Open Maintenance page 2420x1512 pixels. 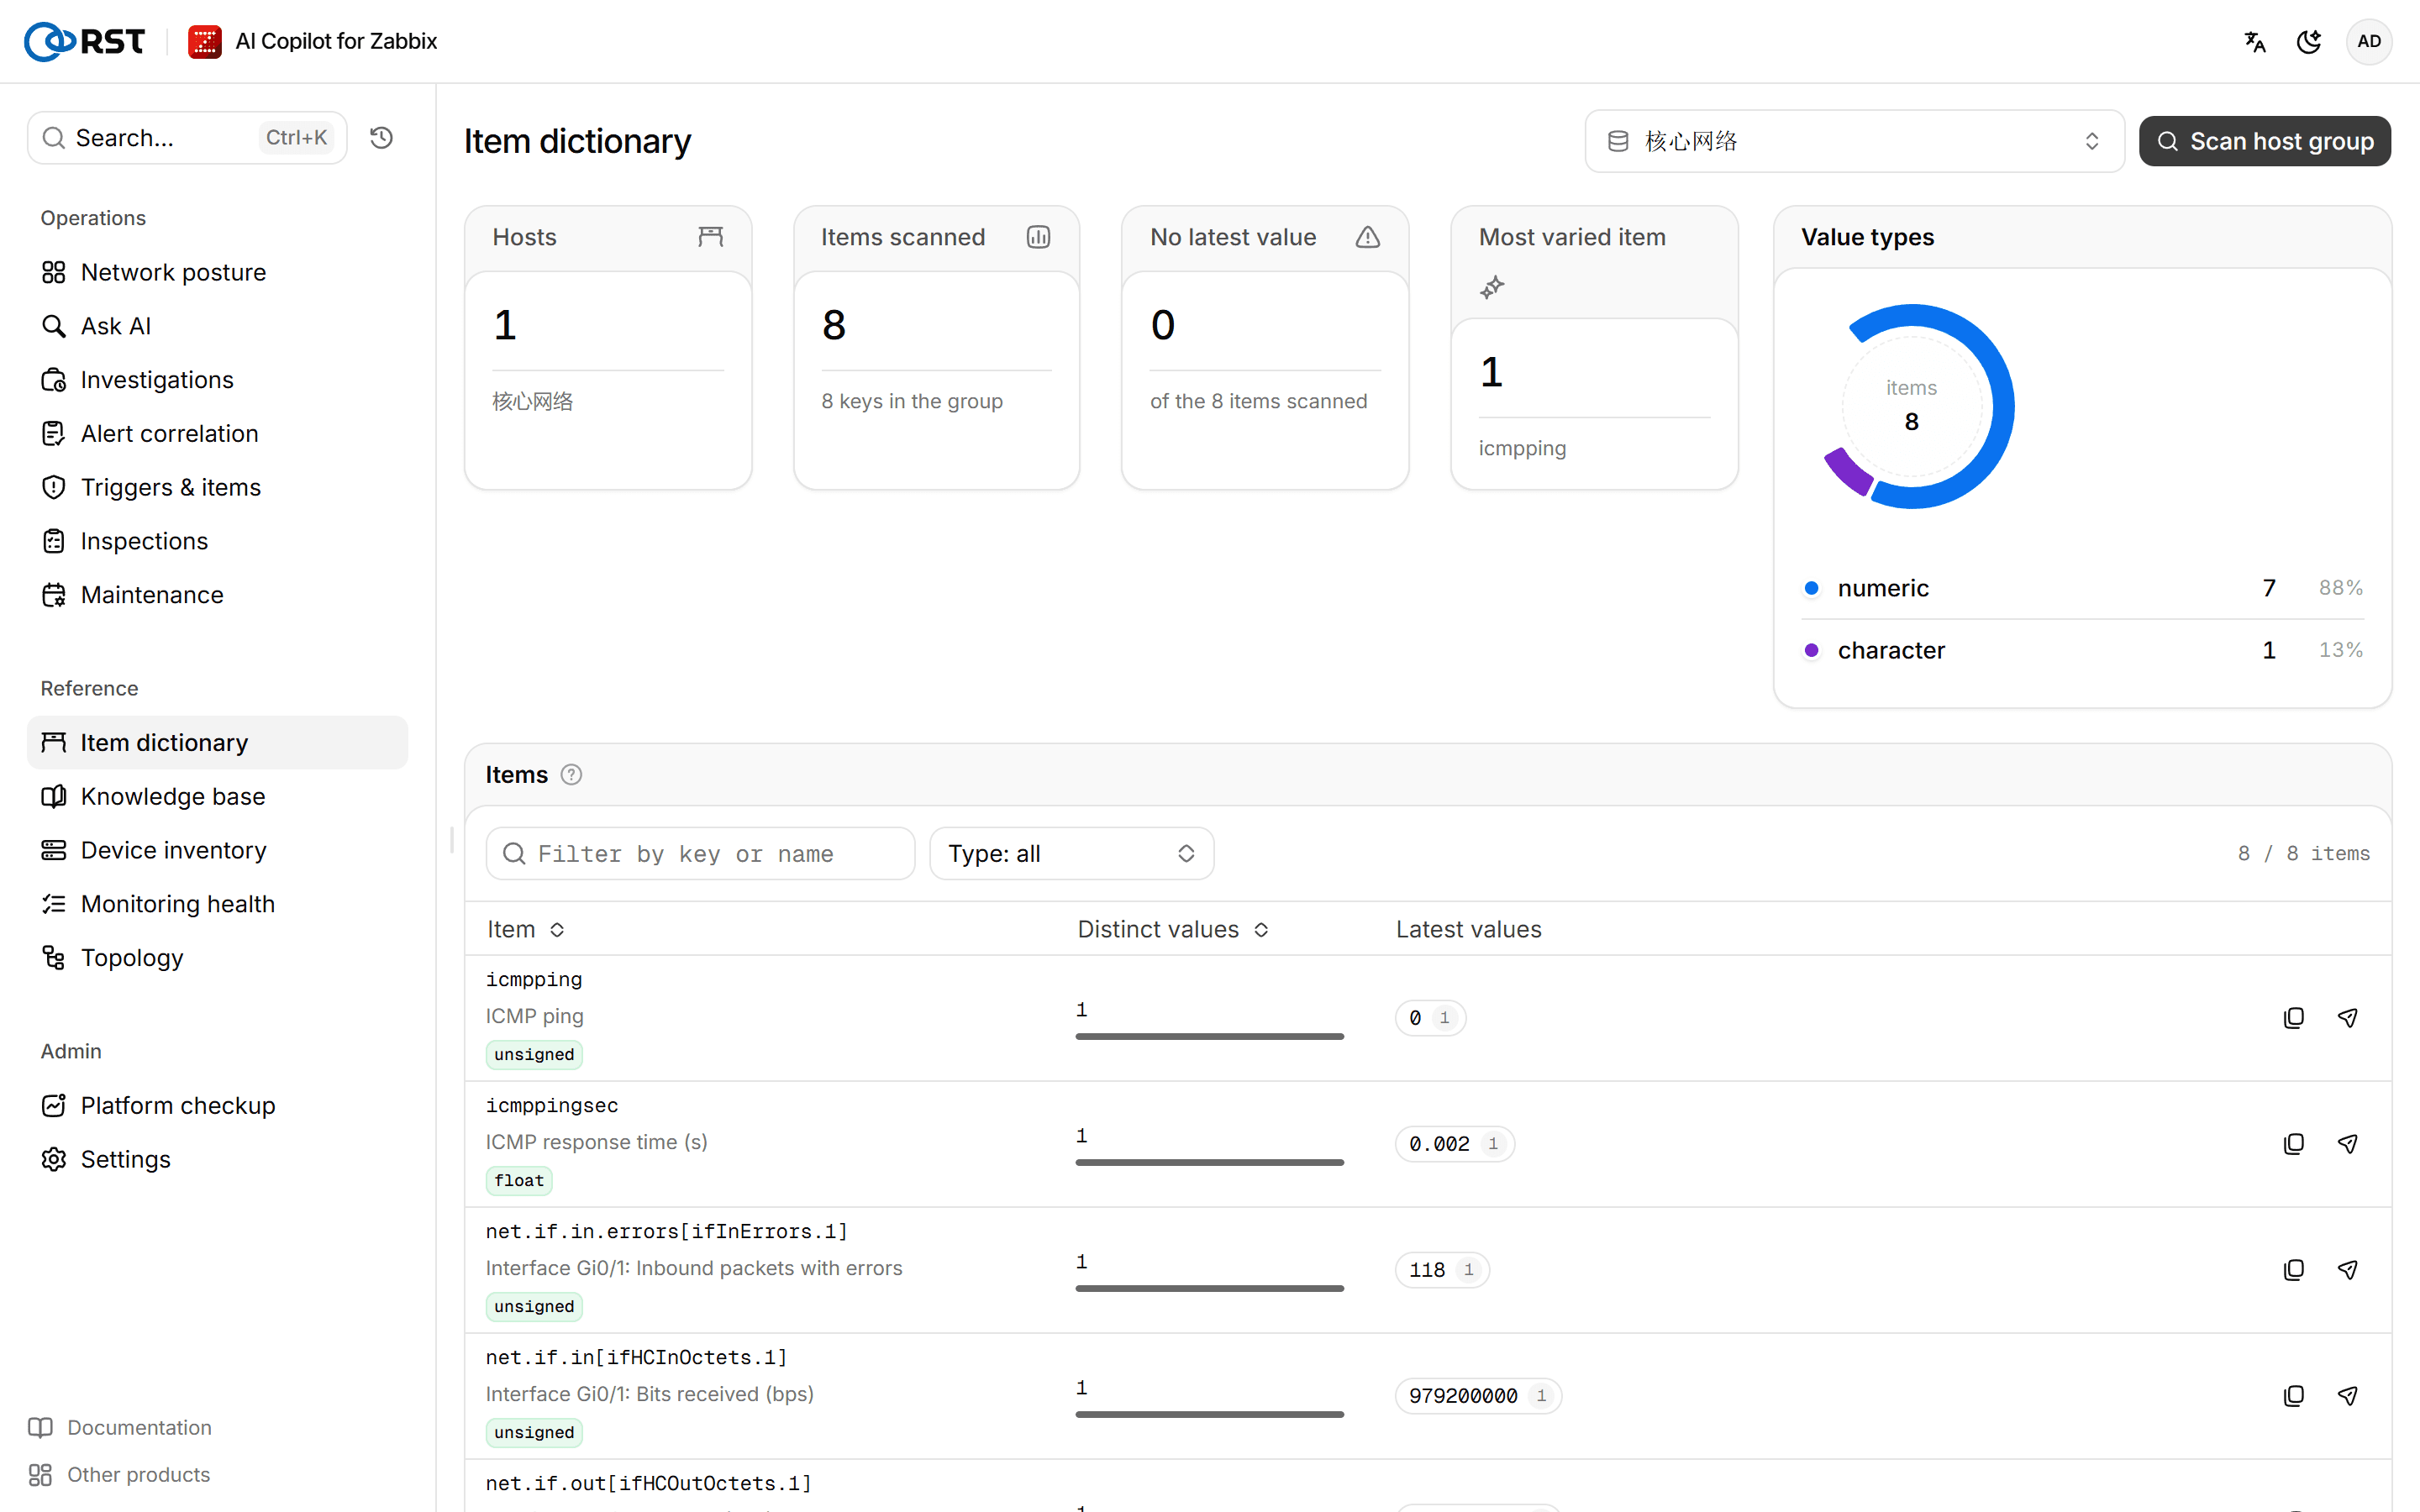(x=217, y=595)
